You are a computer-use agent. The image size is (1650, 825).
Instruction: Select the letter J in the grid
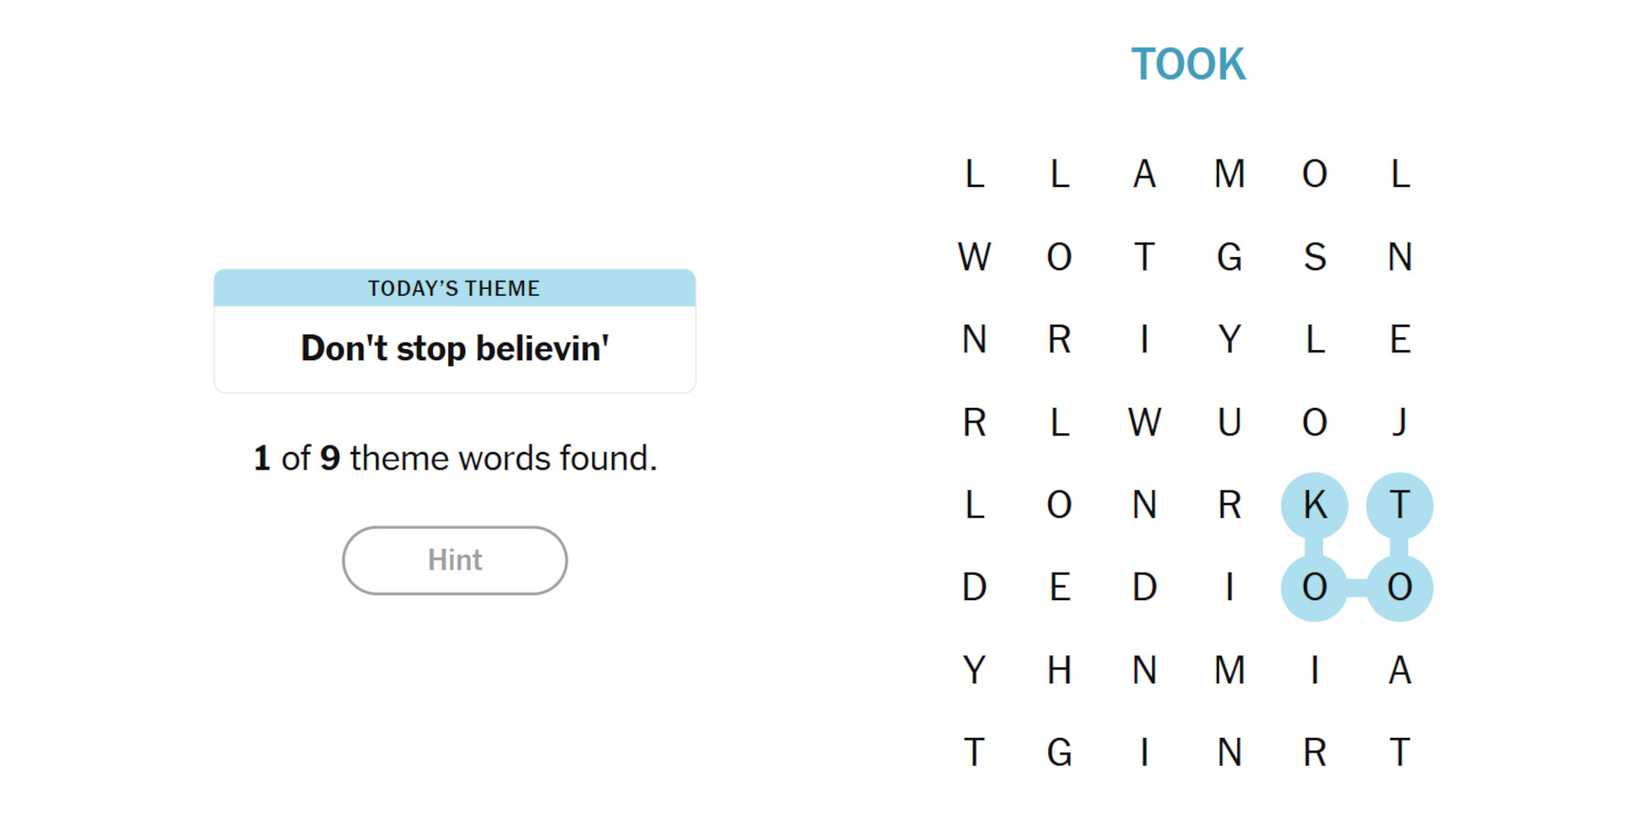click(1399, 422)
